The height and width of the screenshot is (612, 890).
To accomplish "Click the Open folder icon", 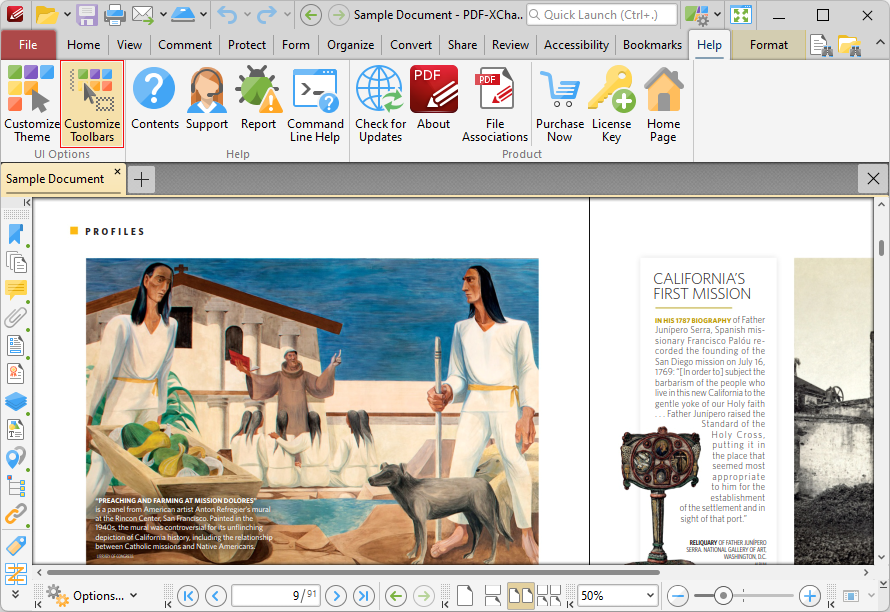I will (47, 15).
